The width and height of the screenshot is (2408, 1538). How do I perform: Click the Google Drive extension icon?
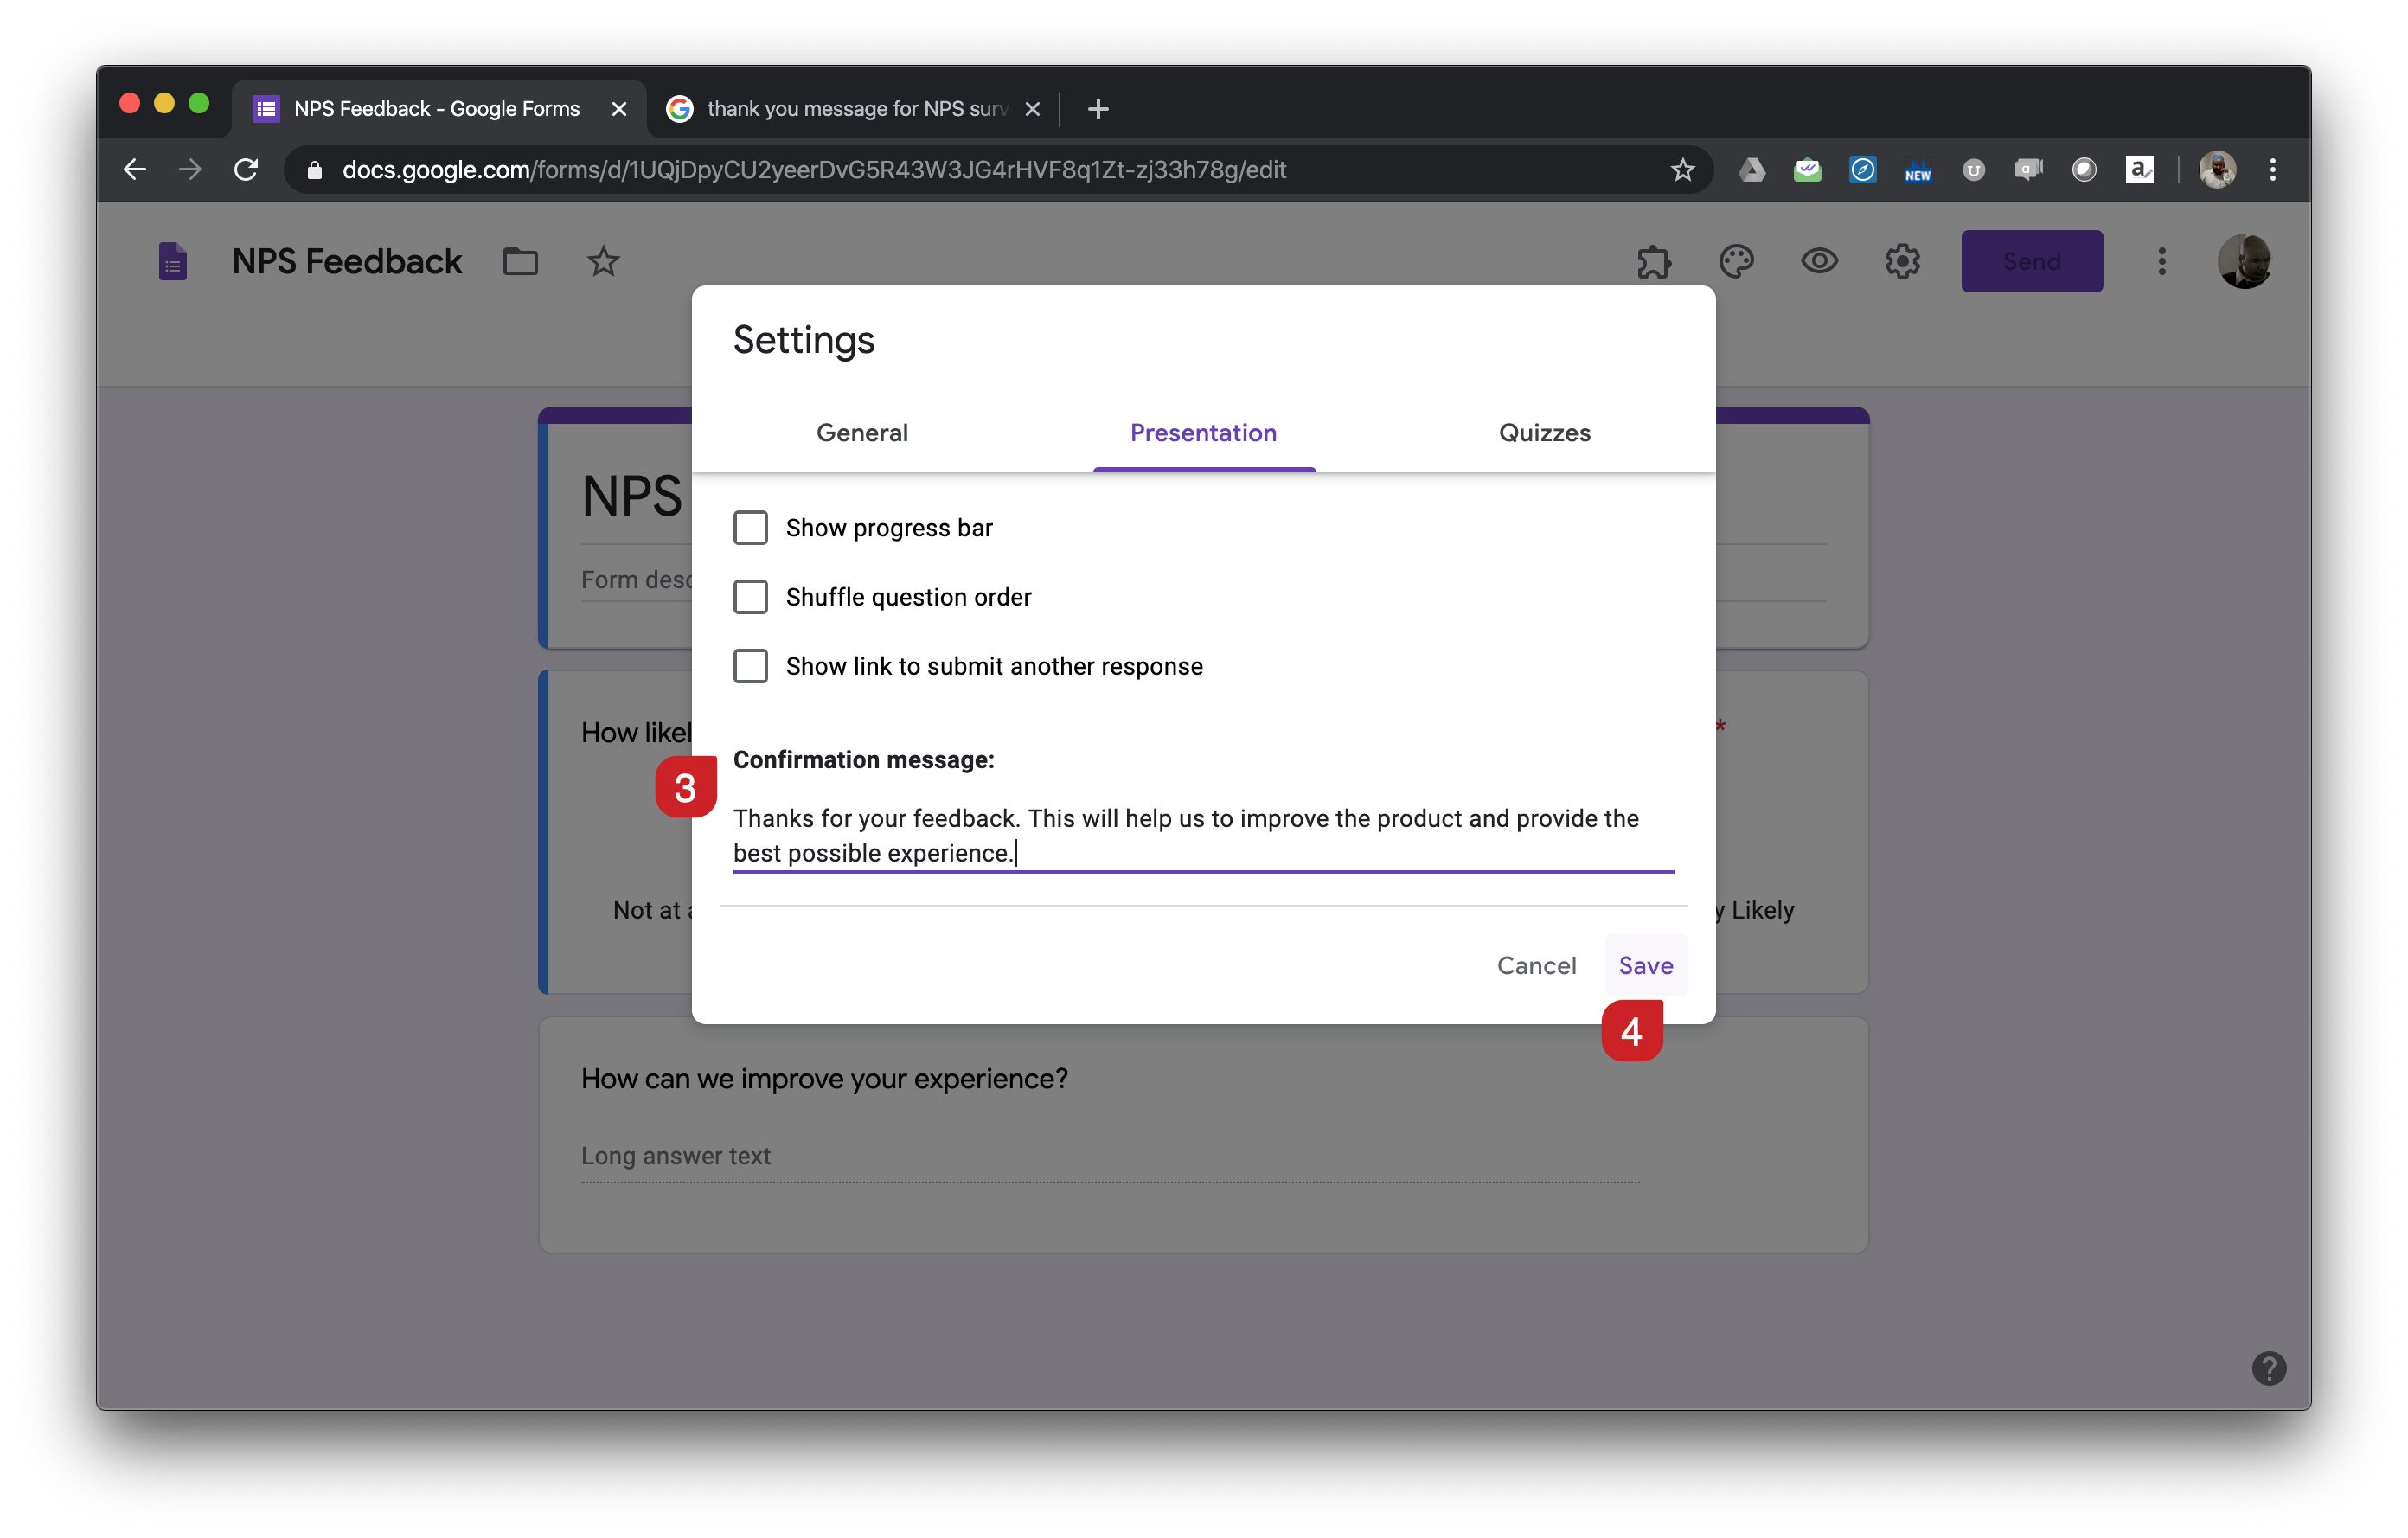click(x=1752, y=170)
